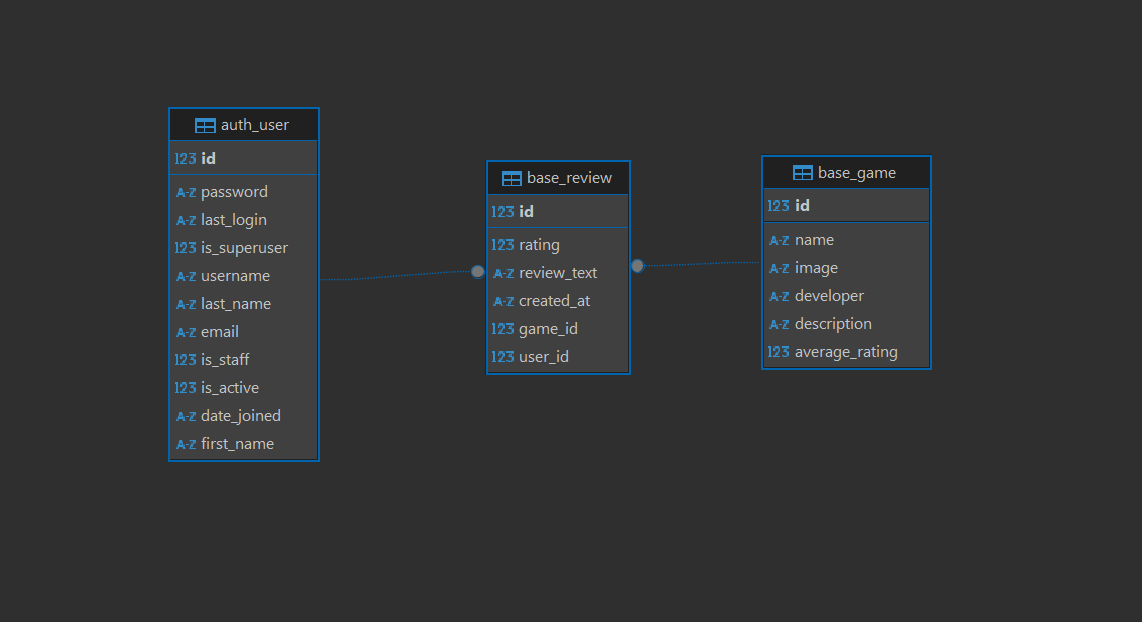Viewport: 1142px width, 622px height.
Task: Click the auth_user table title
Action: (253, 124)
